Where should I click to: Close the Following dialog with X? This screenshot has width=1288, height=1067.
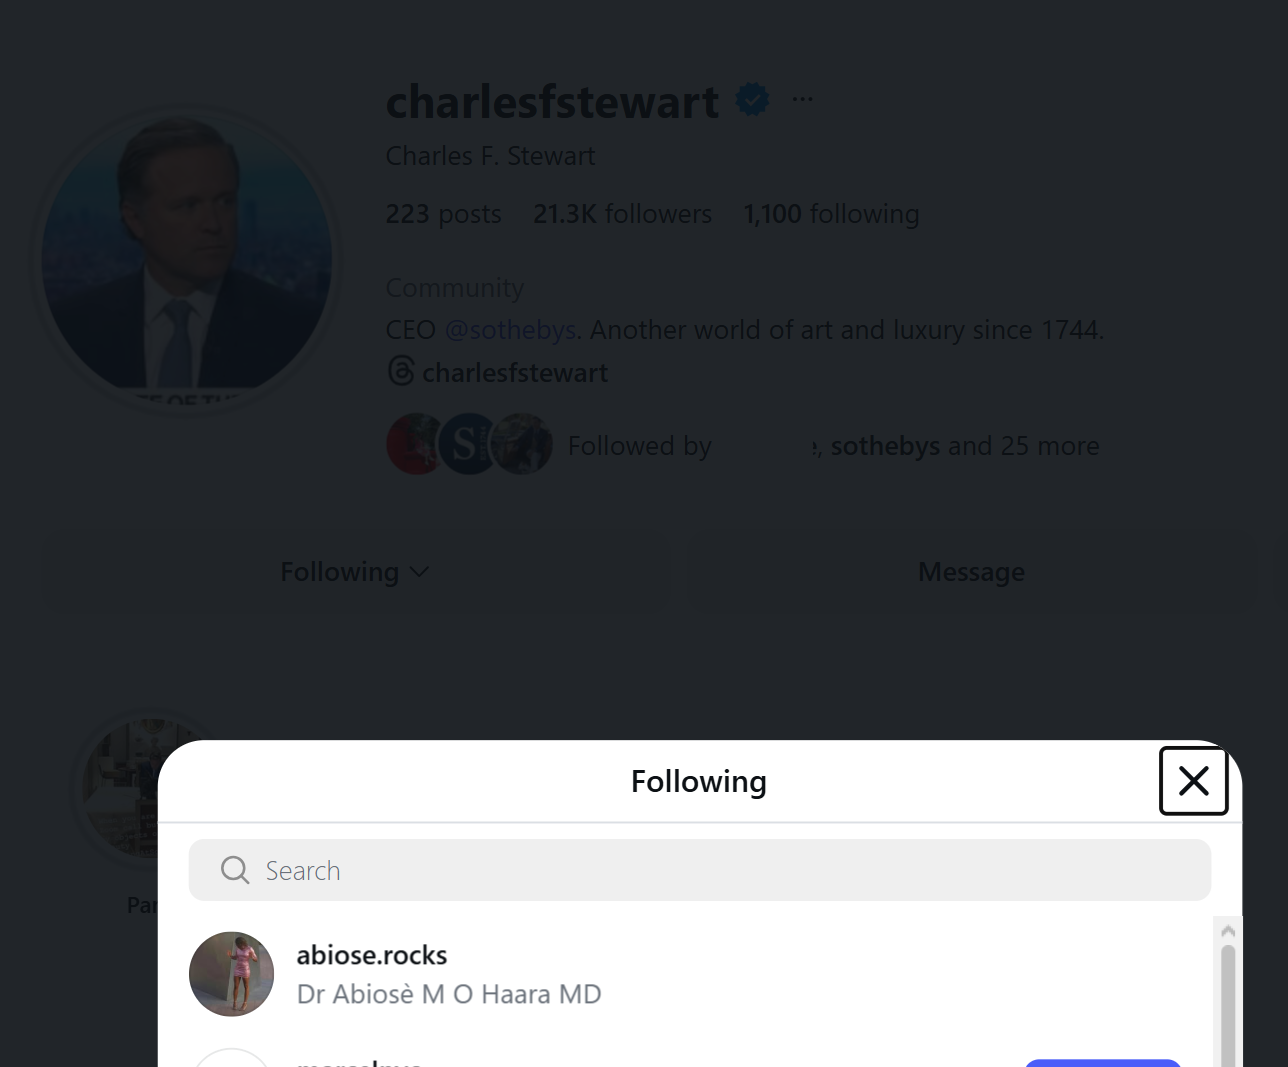[x=1194, y=781]
